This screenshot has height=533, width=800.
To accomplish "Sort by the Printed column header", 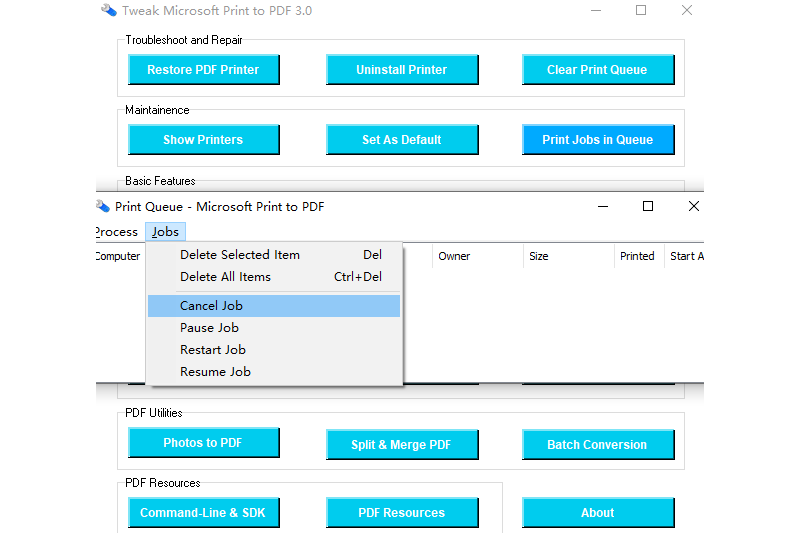I will tap(639, 256).
